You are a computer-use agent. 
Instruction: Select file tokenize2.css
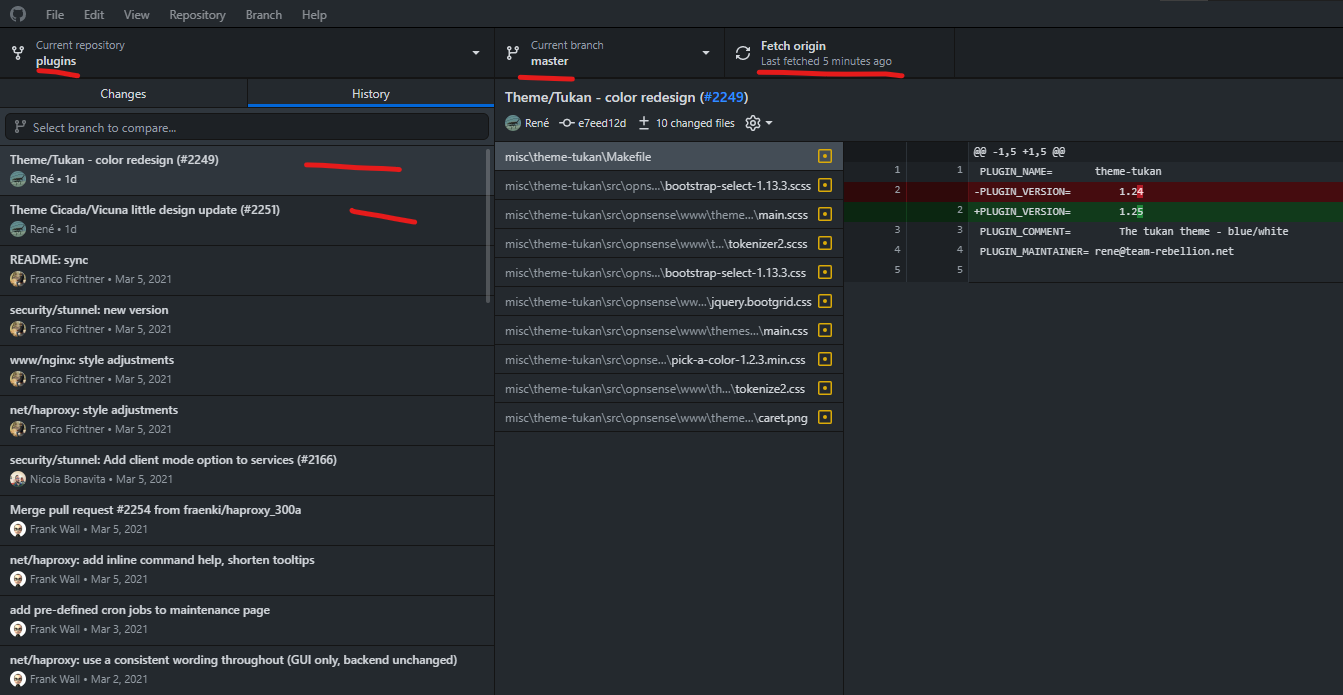[668, 388]
